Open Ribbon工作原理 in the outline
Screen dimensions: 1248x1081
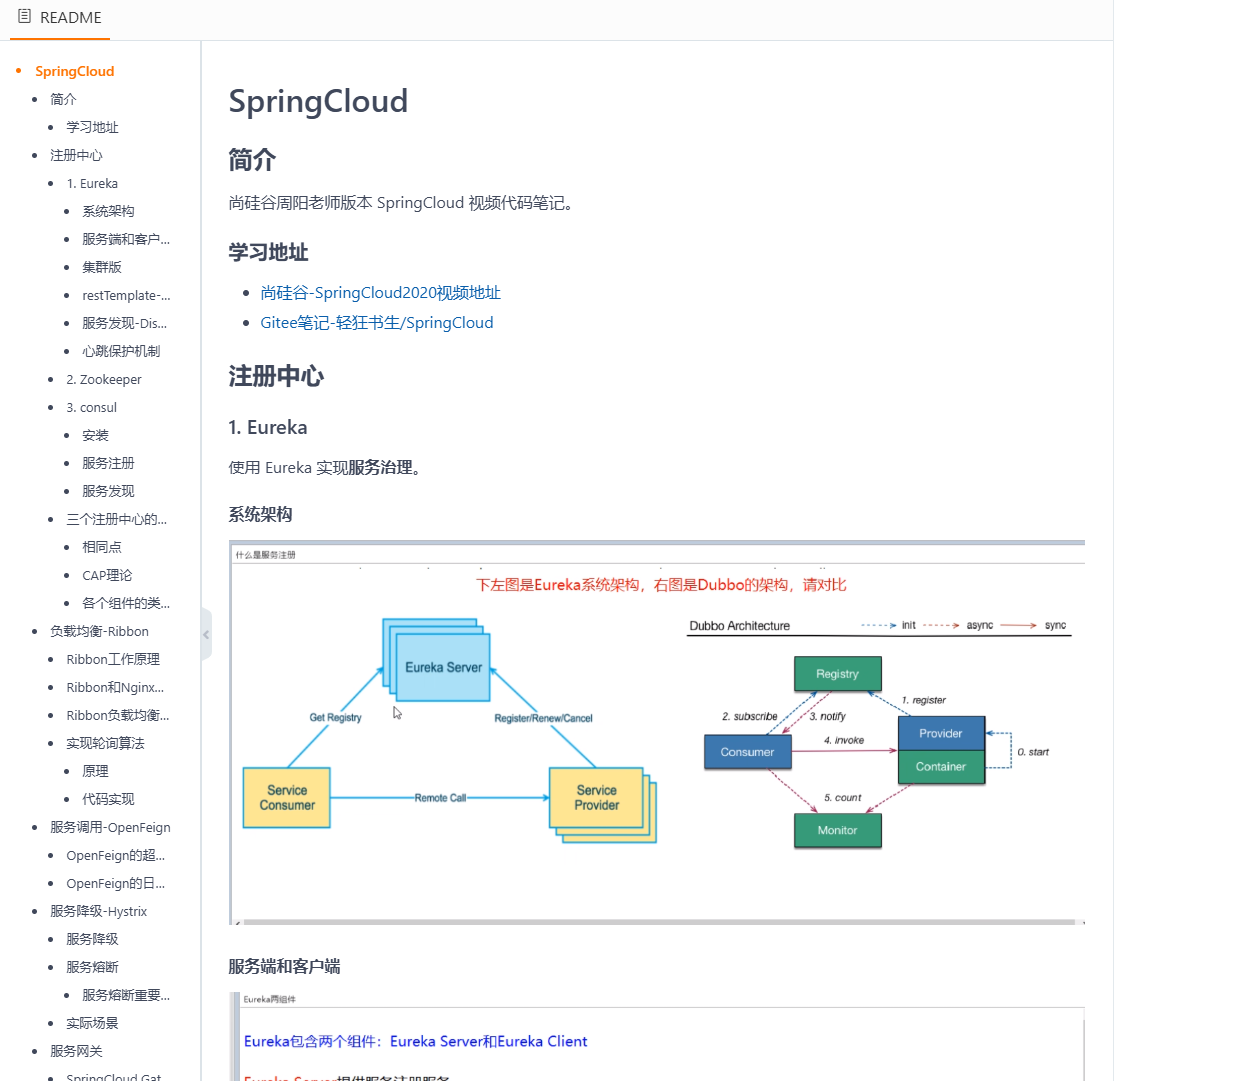click(113, 659)
